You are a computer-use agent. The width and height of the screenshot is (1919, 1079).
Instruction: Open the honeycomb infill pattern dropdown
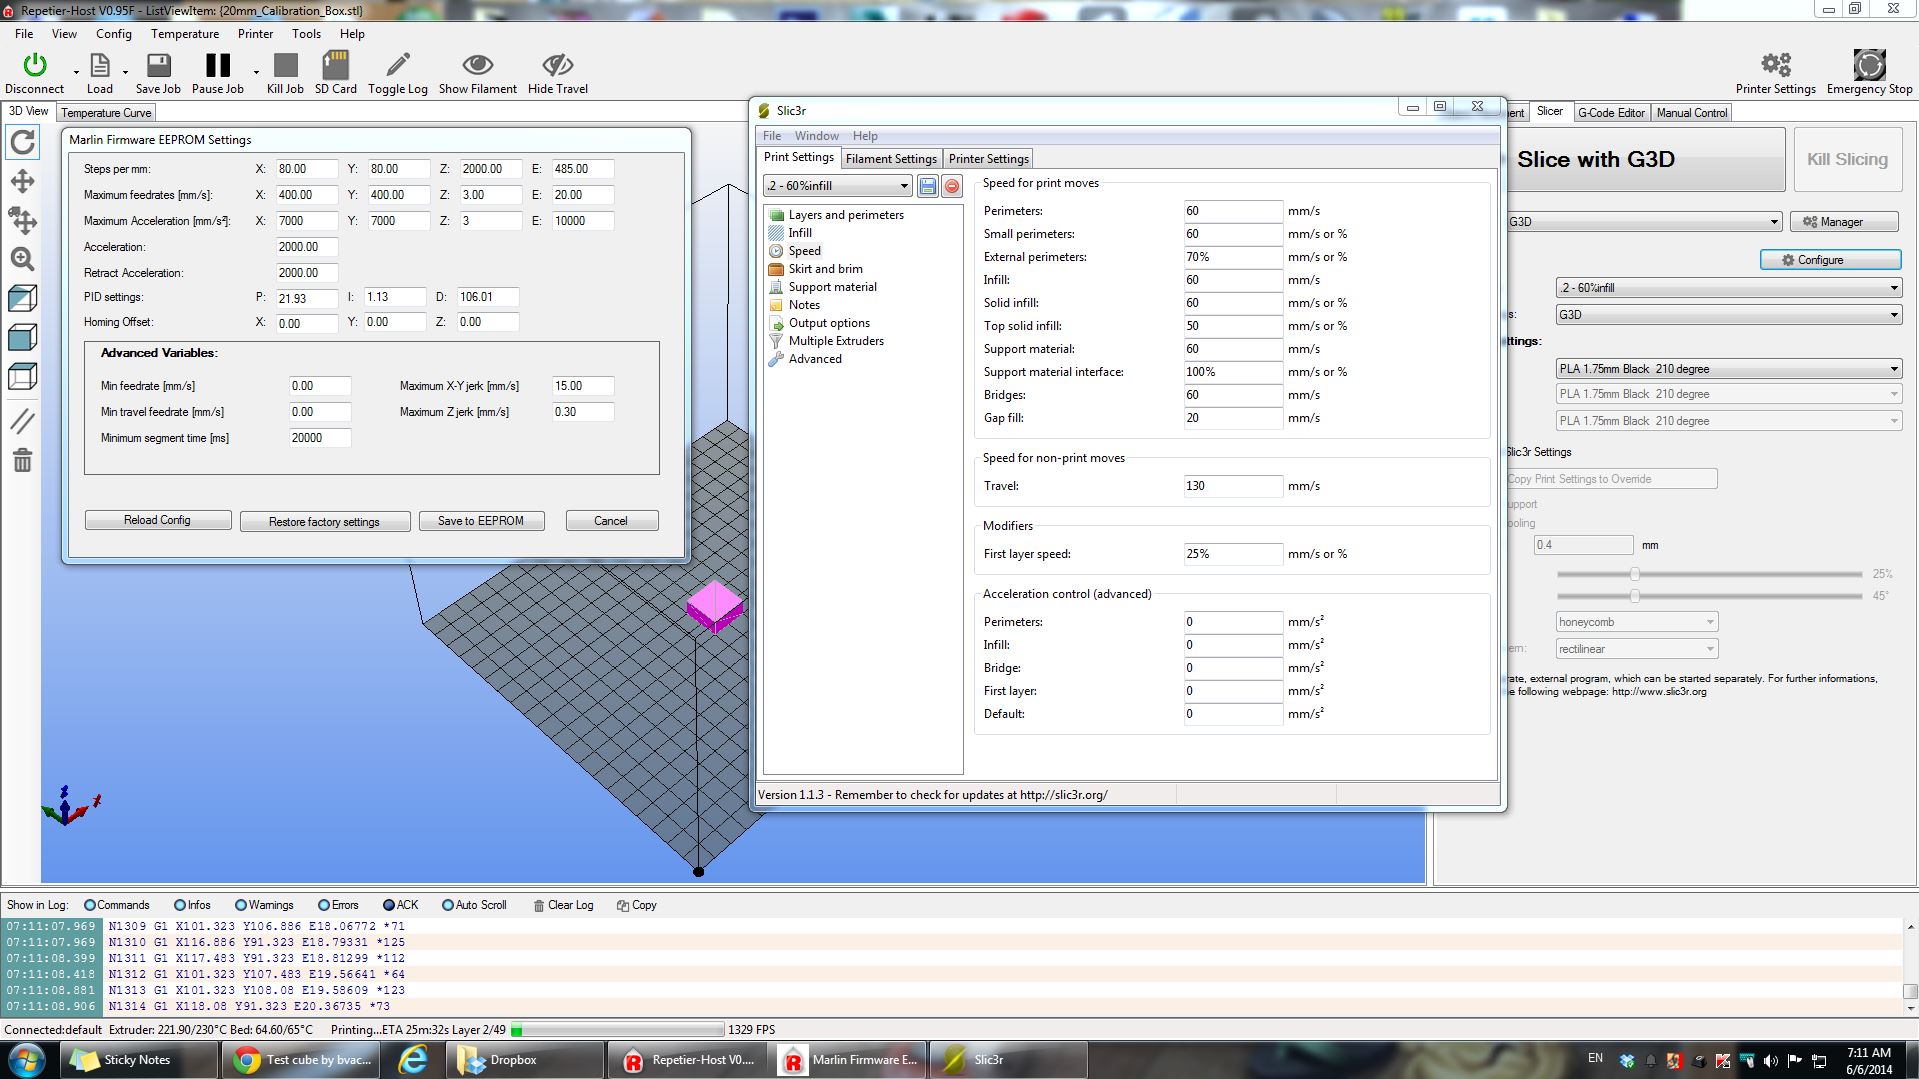(1636, 622)
